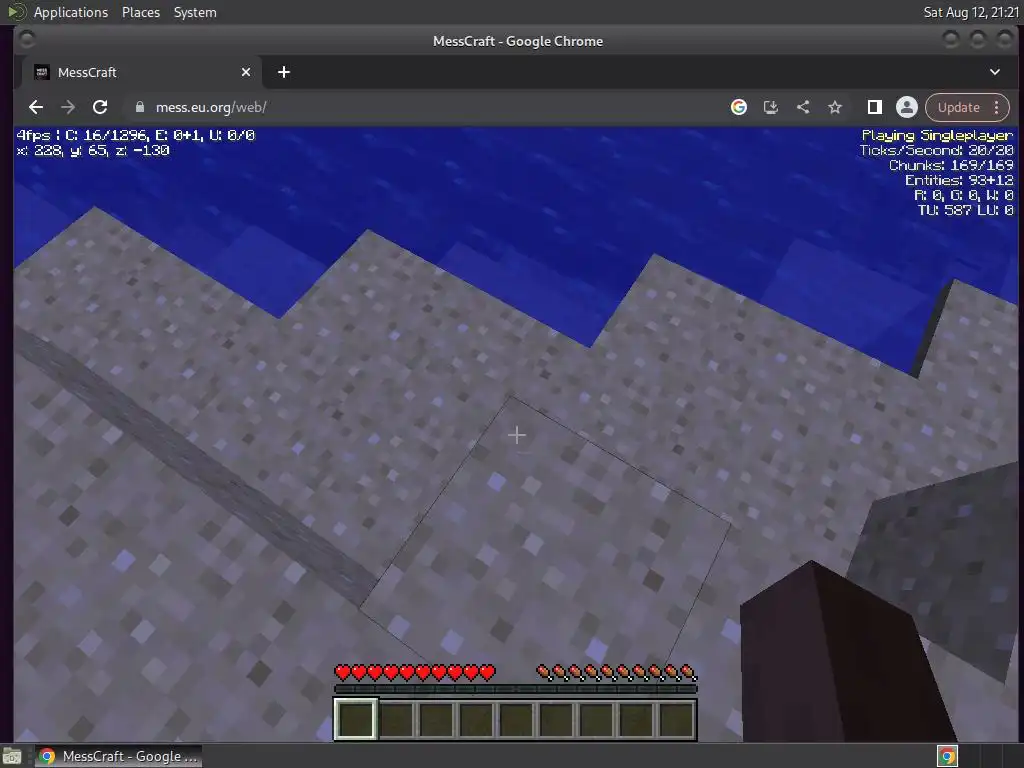The width and height of the screenshot is (1024, 768).
Task: Click the Entities: 93+12 text
Action: pyautogui.click(x=959, y=180)
